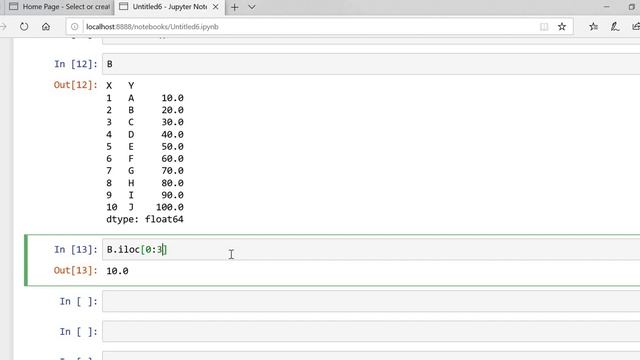Screen dimensions: 640x360
Task: Open a new browser tab
Action: [235, 7]
